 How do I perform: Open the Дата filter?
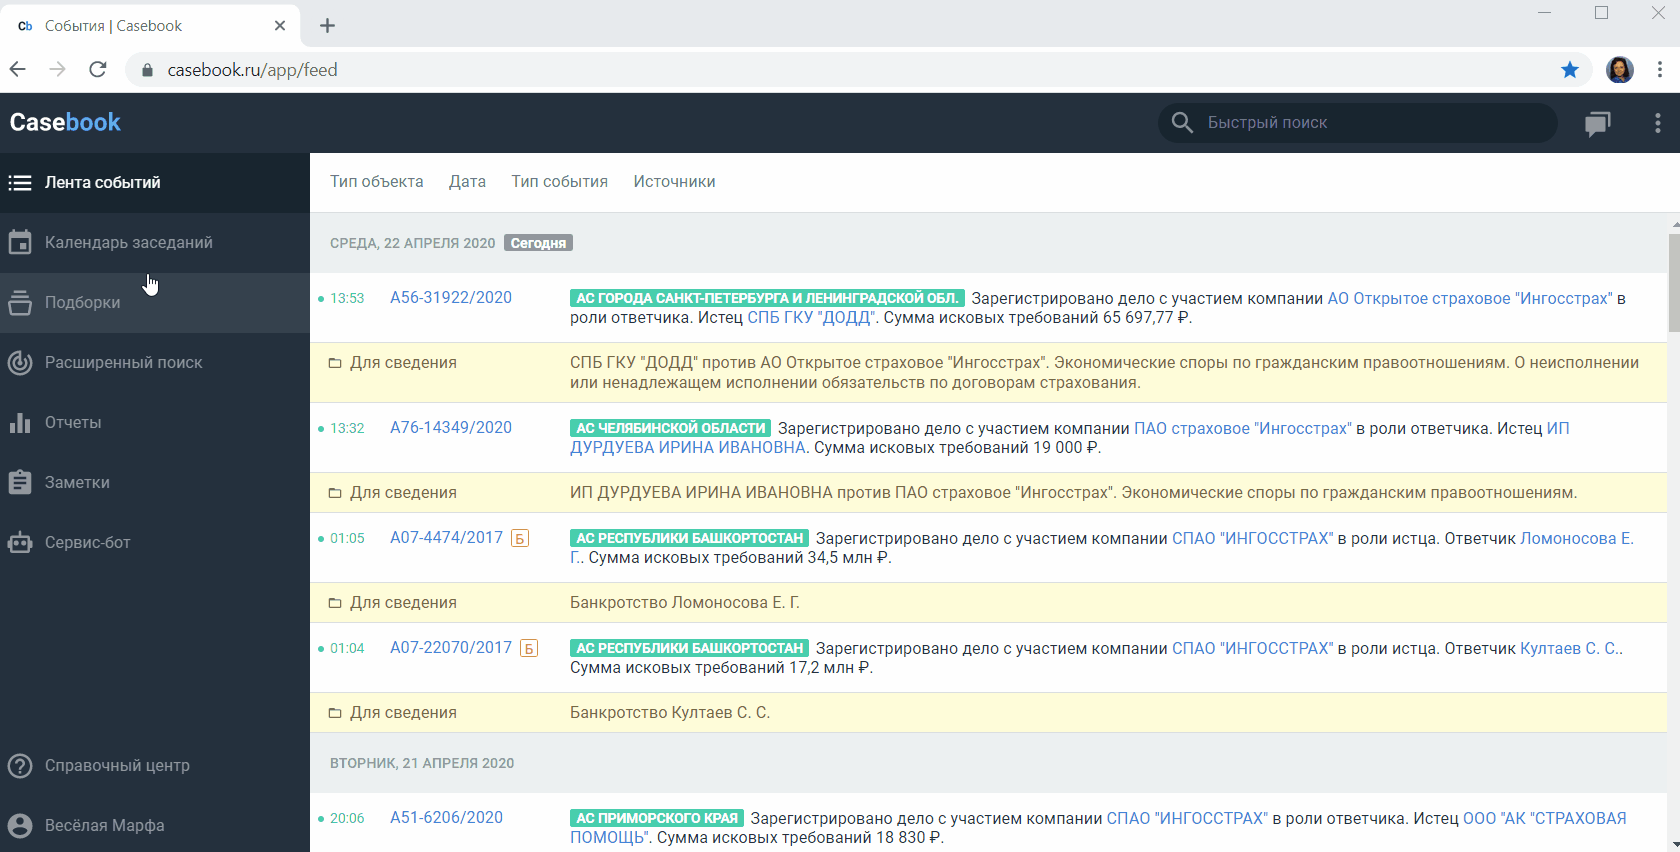point(467,181)
